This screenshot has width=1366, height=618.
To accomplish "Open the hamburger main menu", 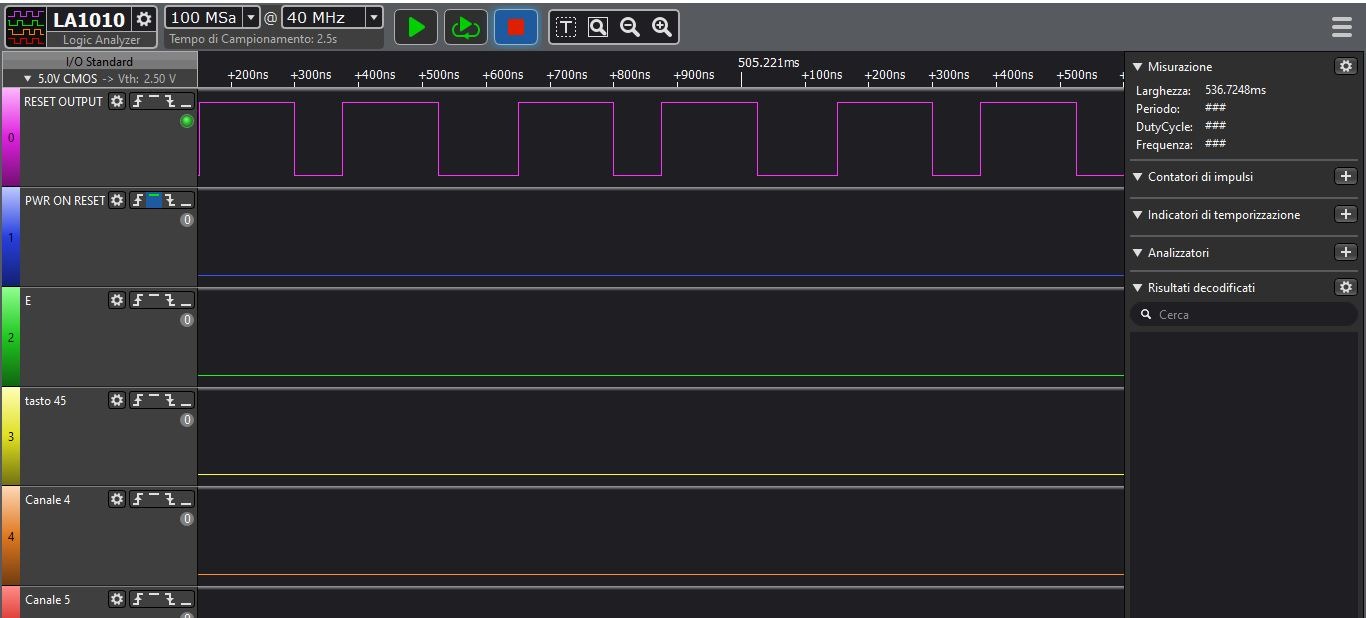I will (1342, 27).
